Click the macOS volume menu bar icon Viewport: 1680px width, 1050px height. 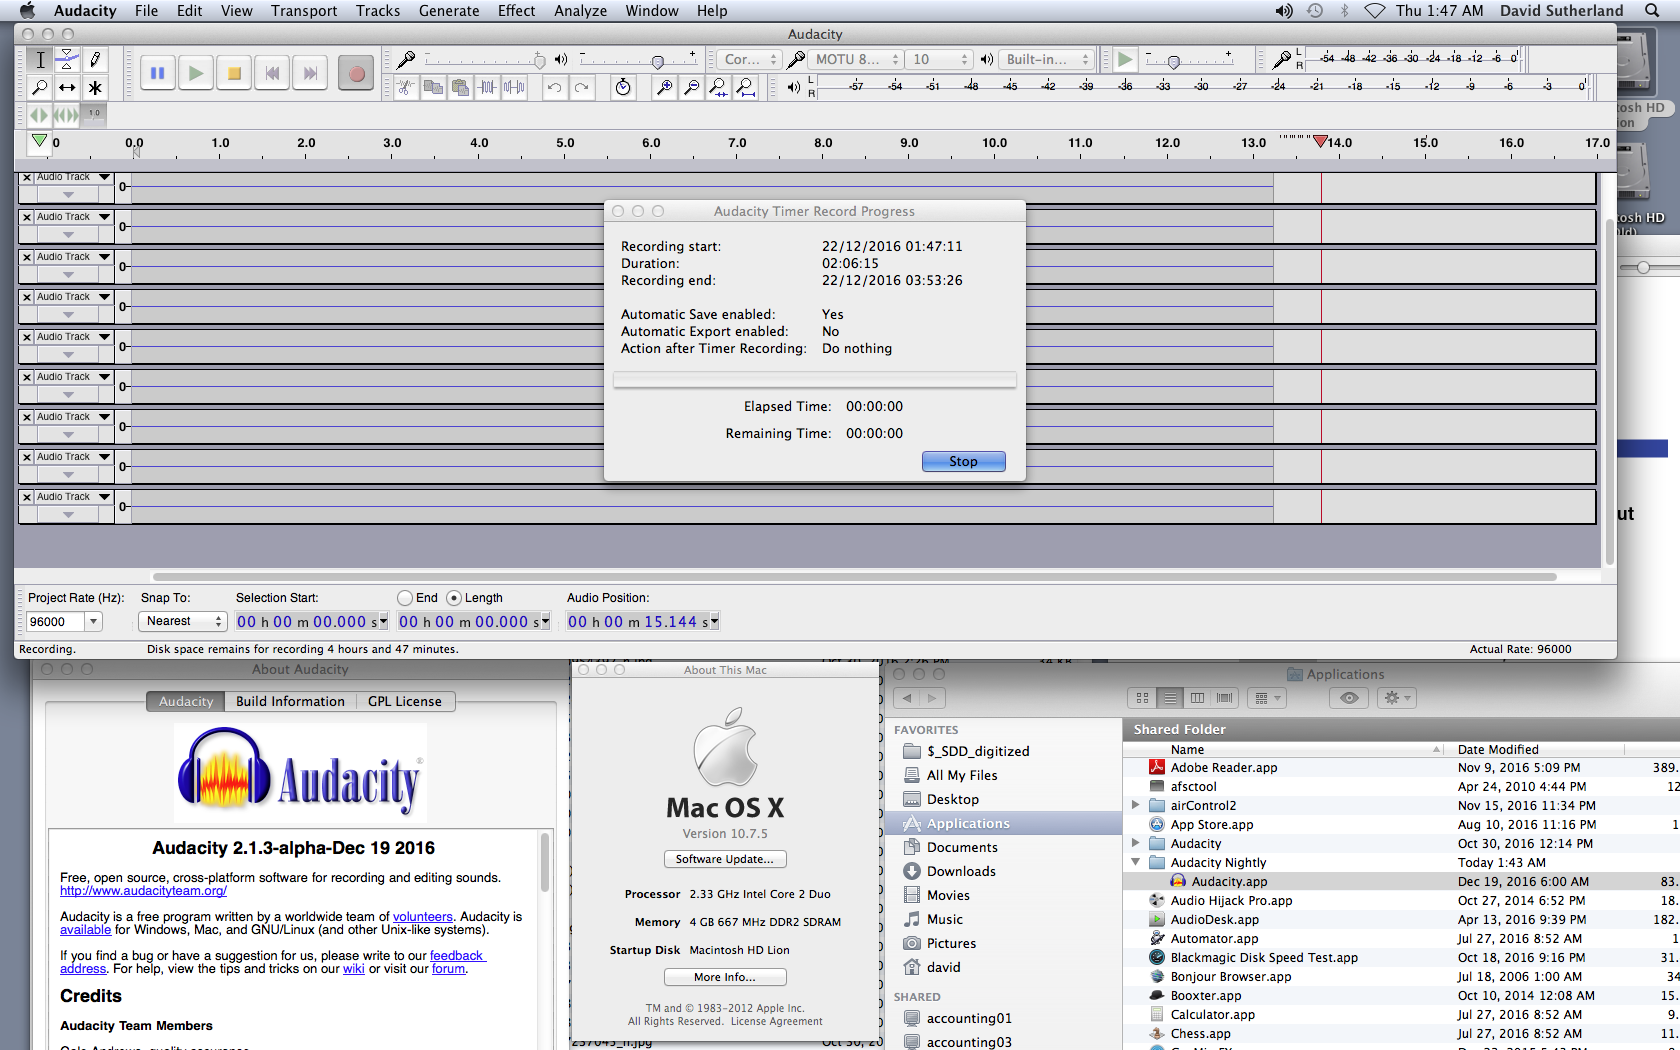pyautogui.click(x=1284, y=11)
